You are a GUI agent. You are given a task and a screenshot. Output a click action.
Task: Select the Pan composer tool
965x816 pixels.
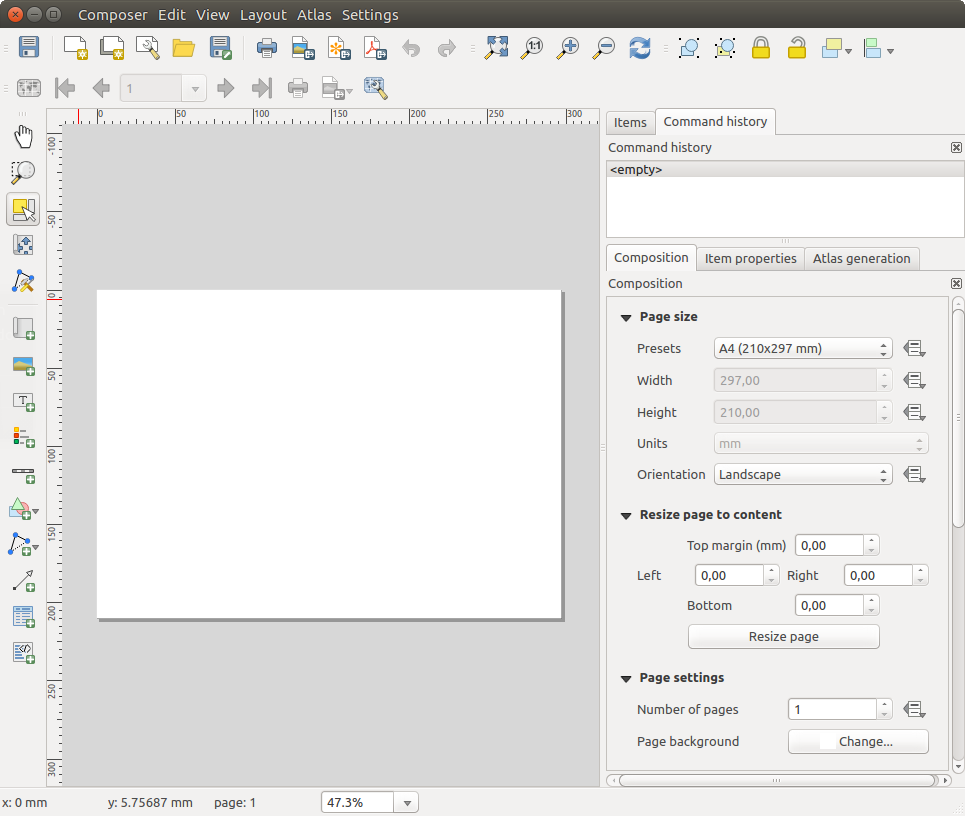23,137
